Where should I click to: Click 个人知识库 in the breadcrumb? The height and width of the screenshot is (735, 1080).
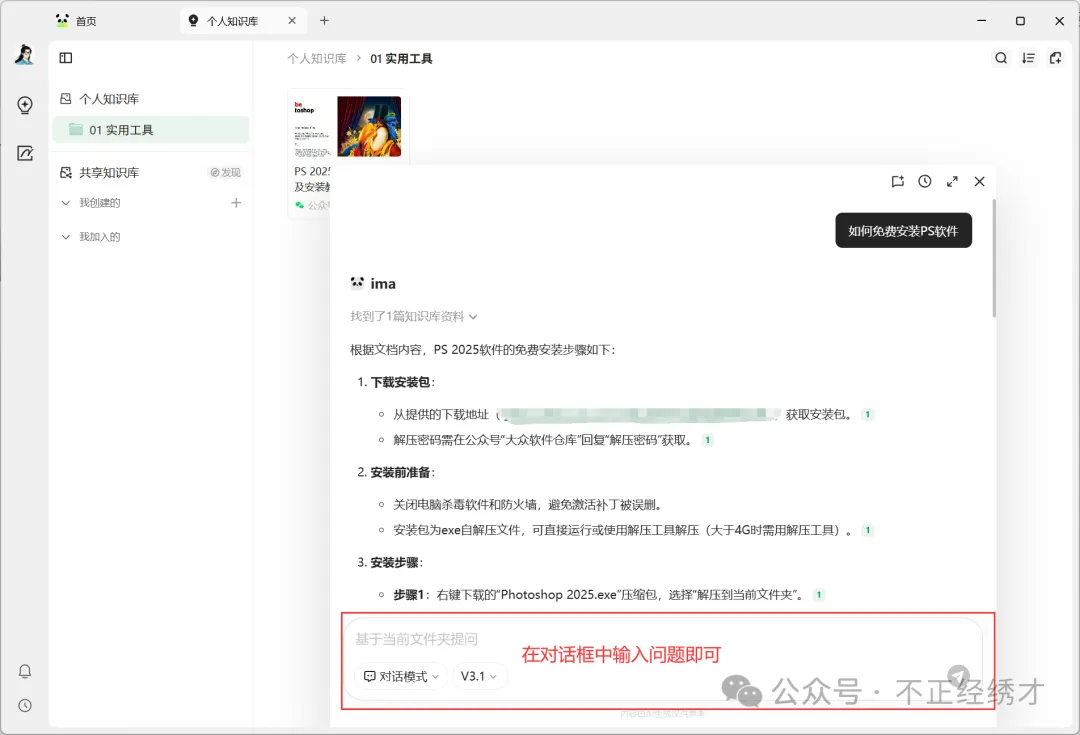click(317, 59)
